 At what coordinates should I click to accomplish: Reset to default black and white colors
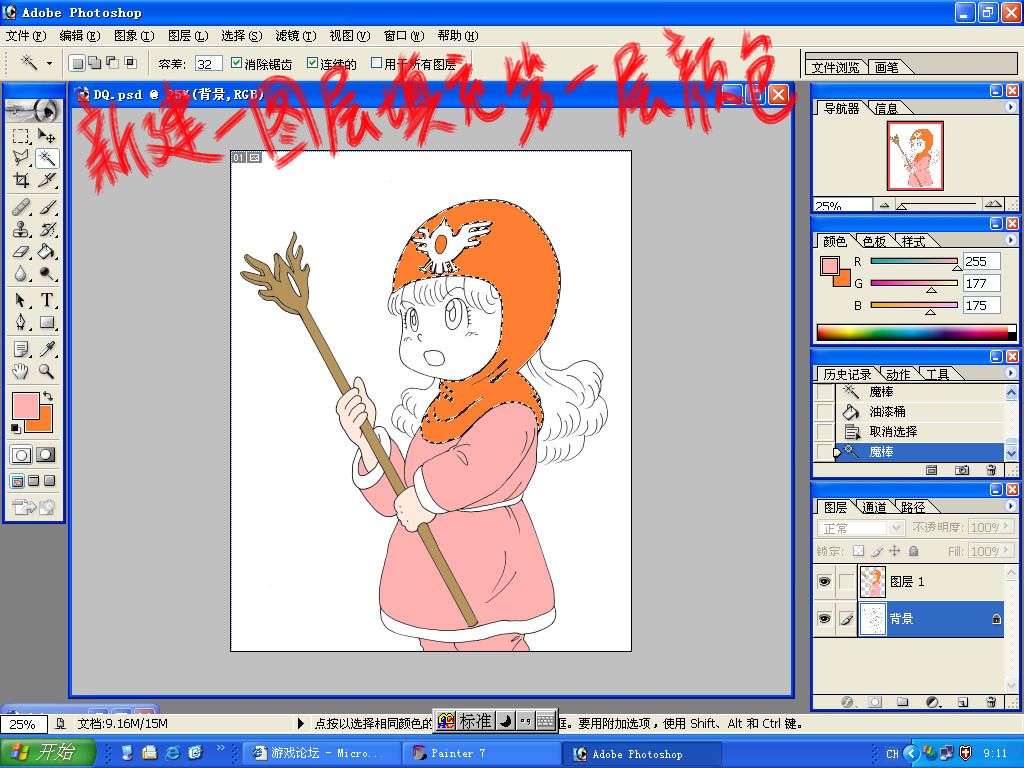tap(16, 428)
